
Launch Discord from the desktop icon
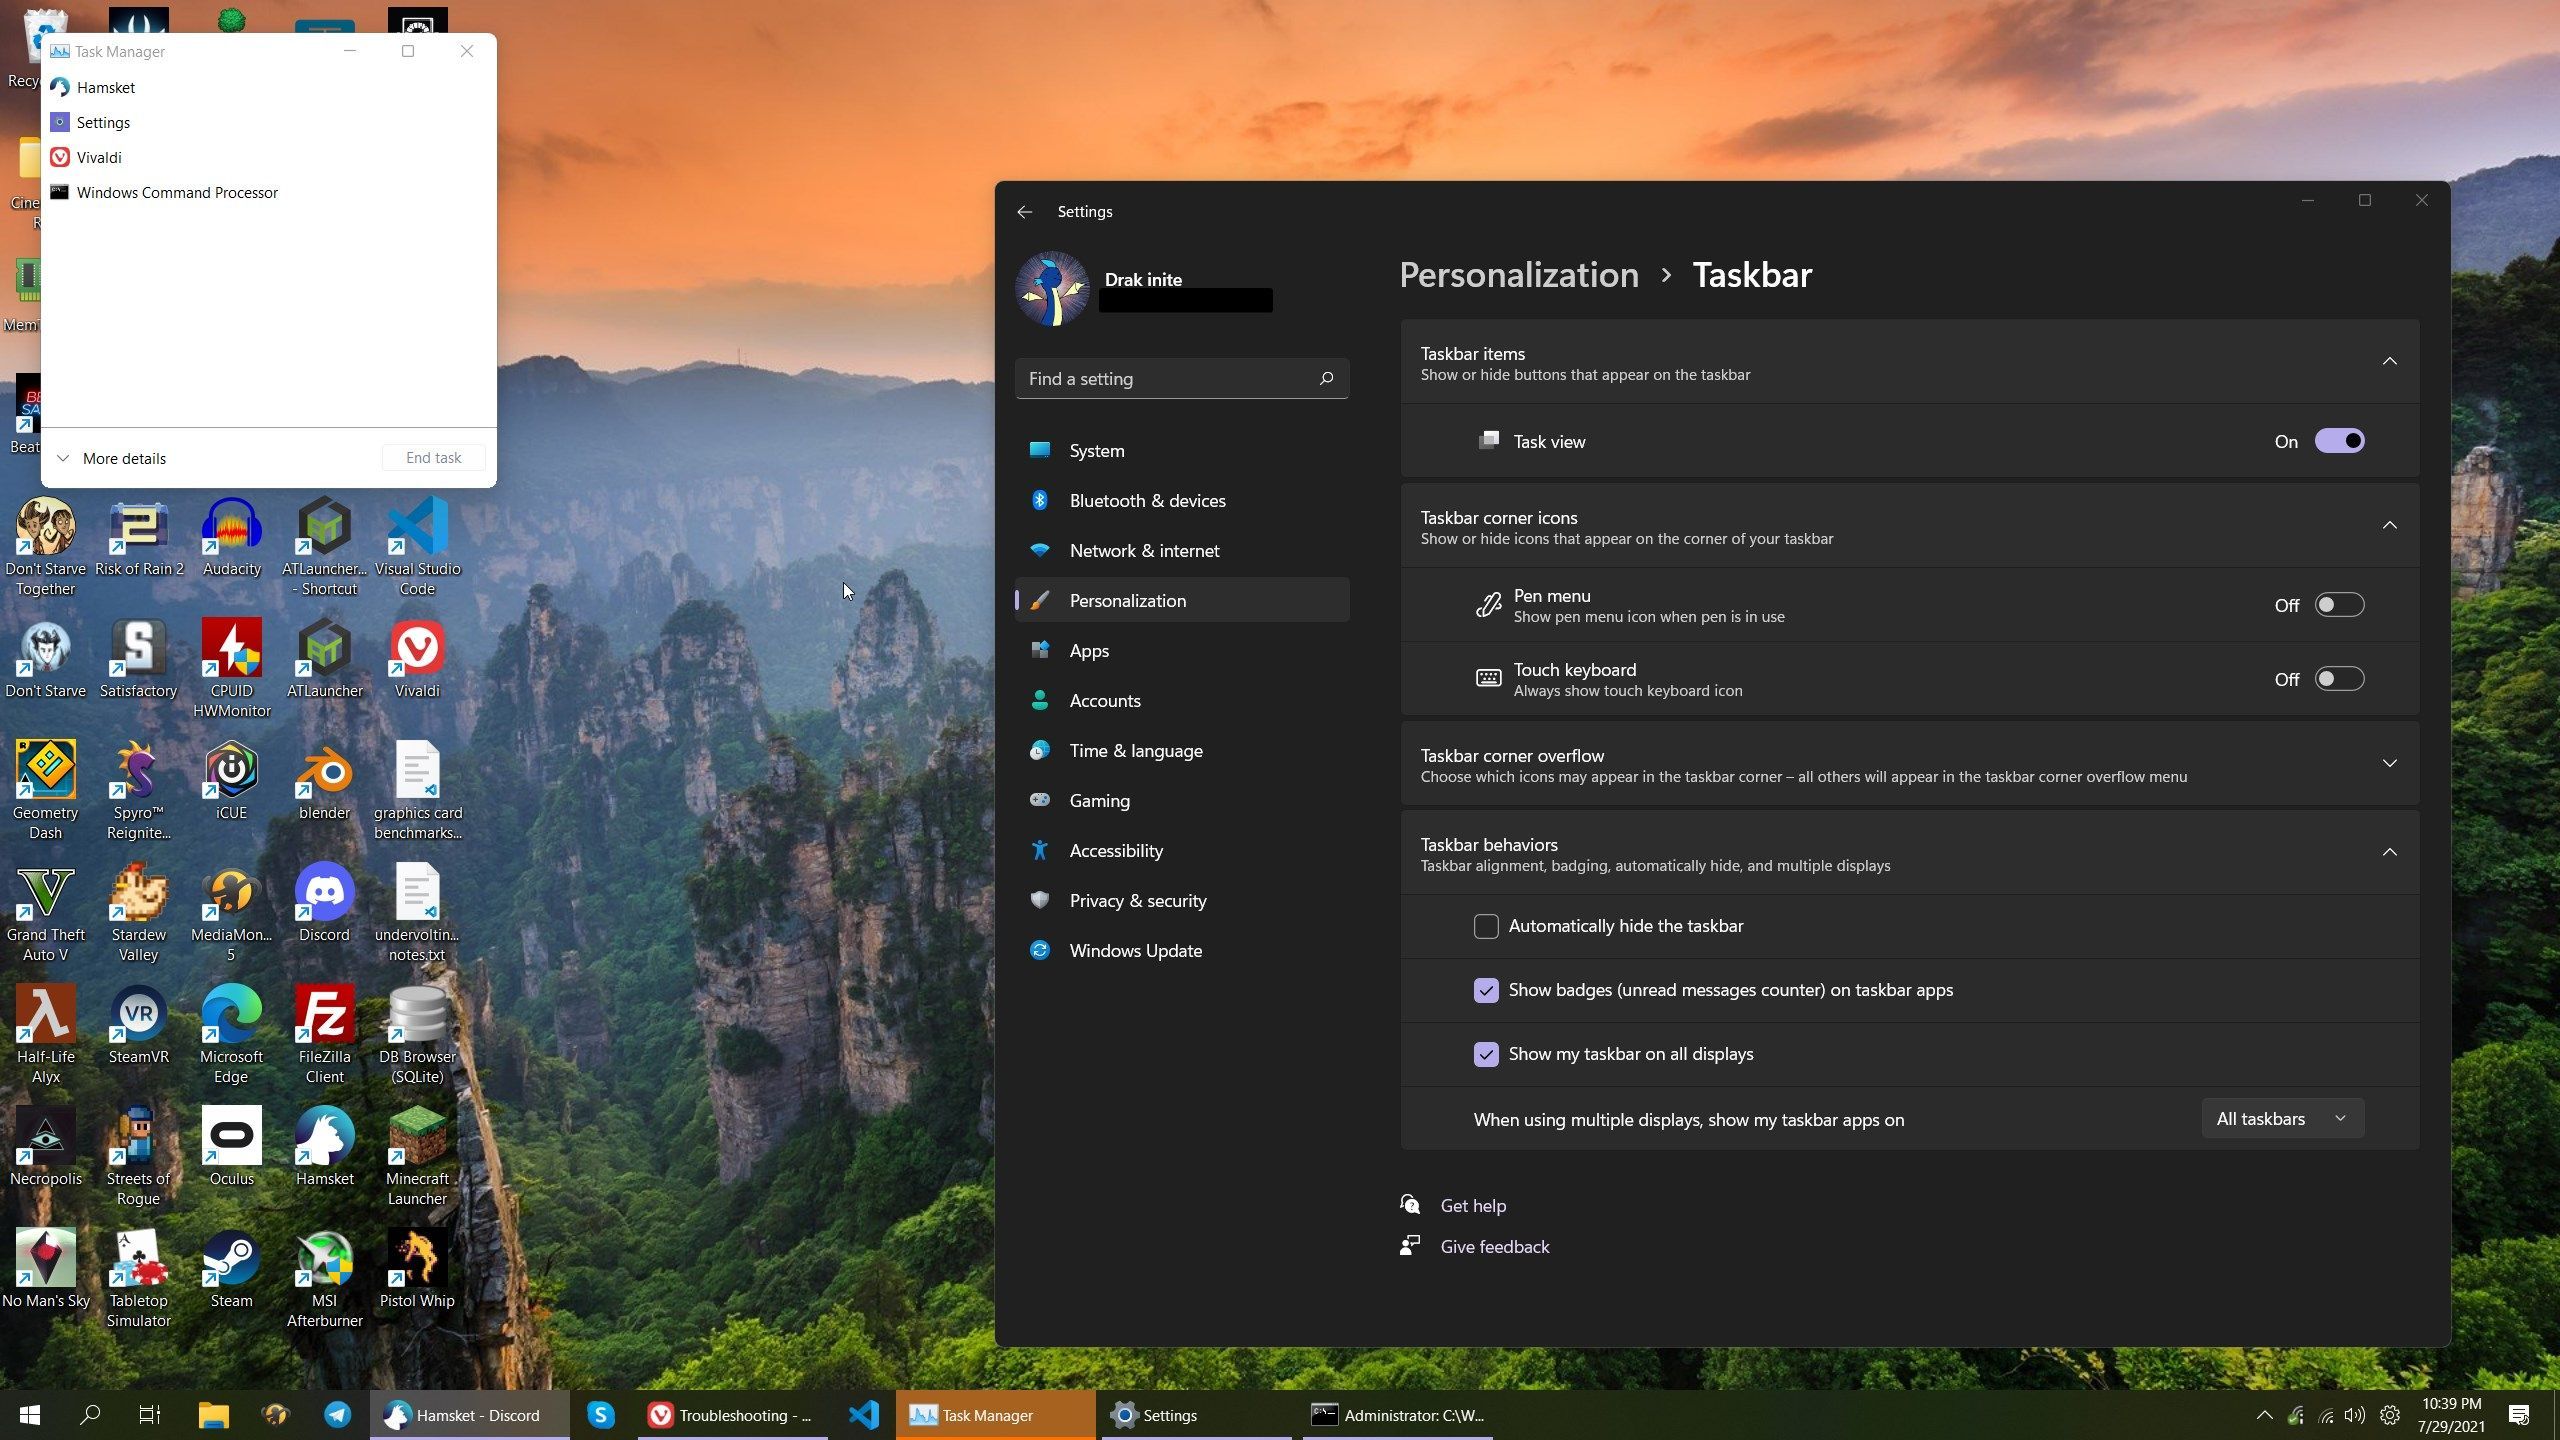pos(324,902)
